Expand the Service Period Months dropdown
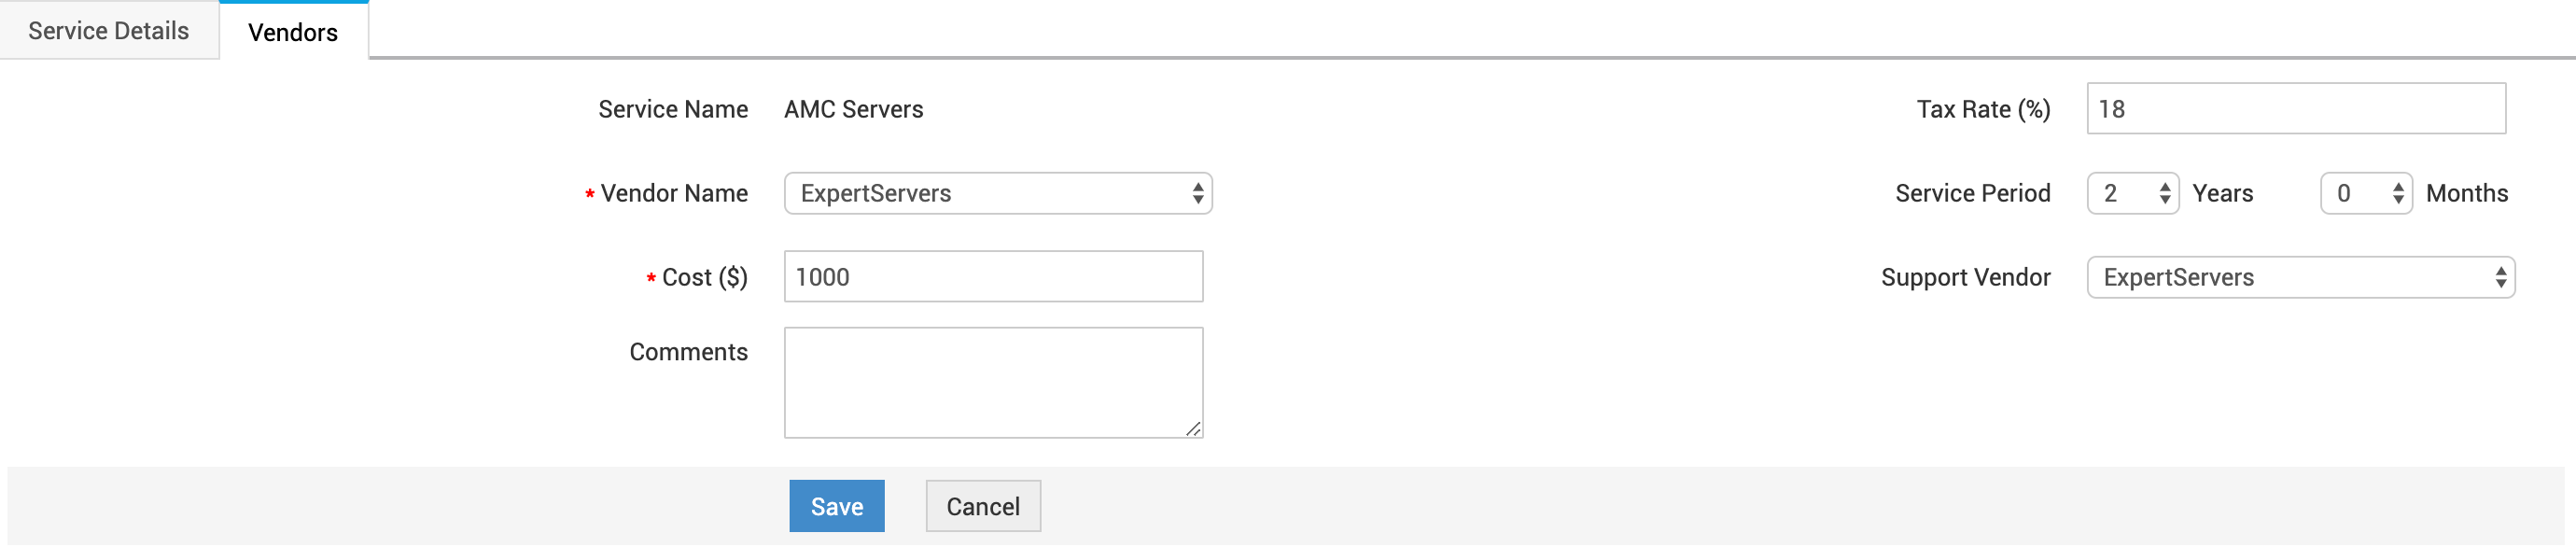 click(x=2365, y=193)
